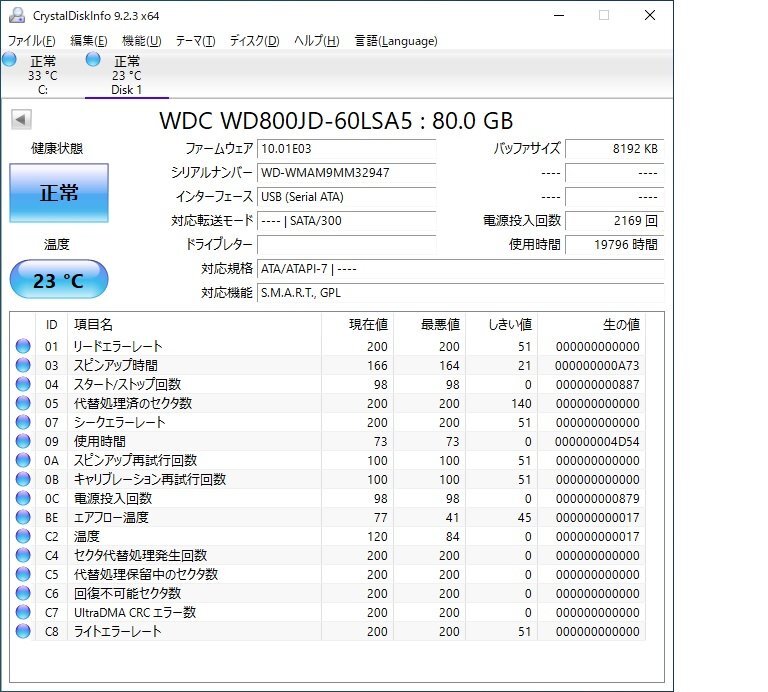Click the empty ドライブレター field
This screenshot has height=692, width=768.
pyautogui.click(x=346, y=244)
